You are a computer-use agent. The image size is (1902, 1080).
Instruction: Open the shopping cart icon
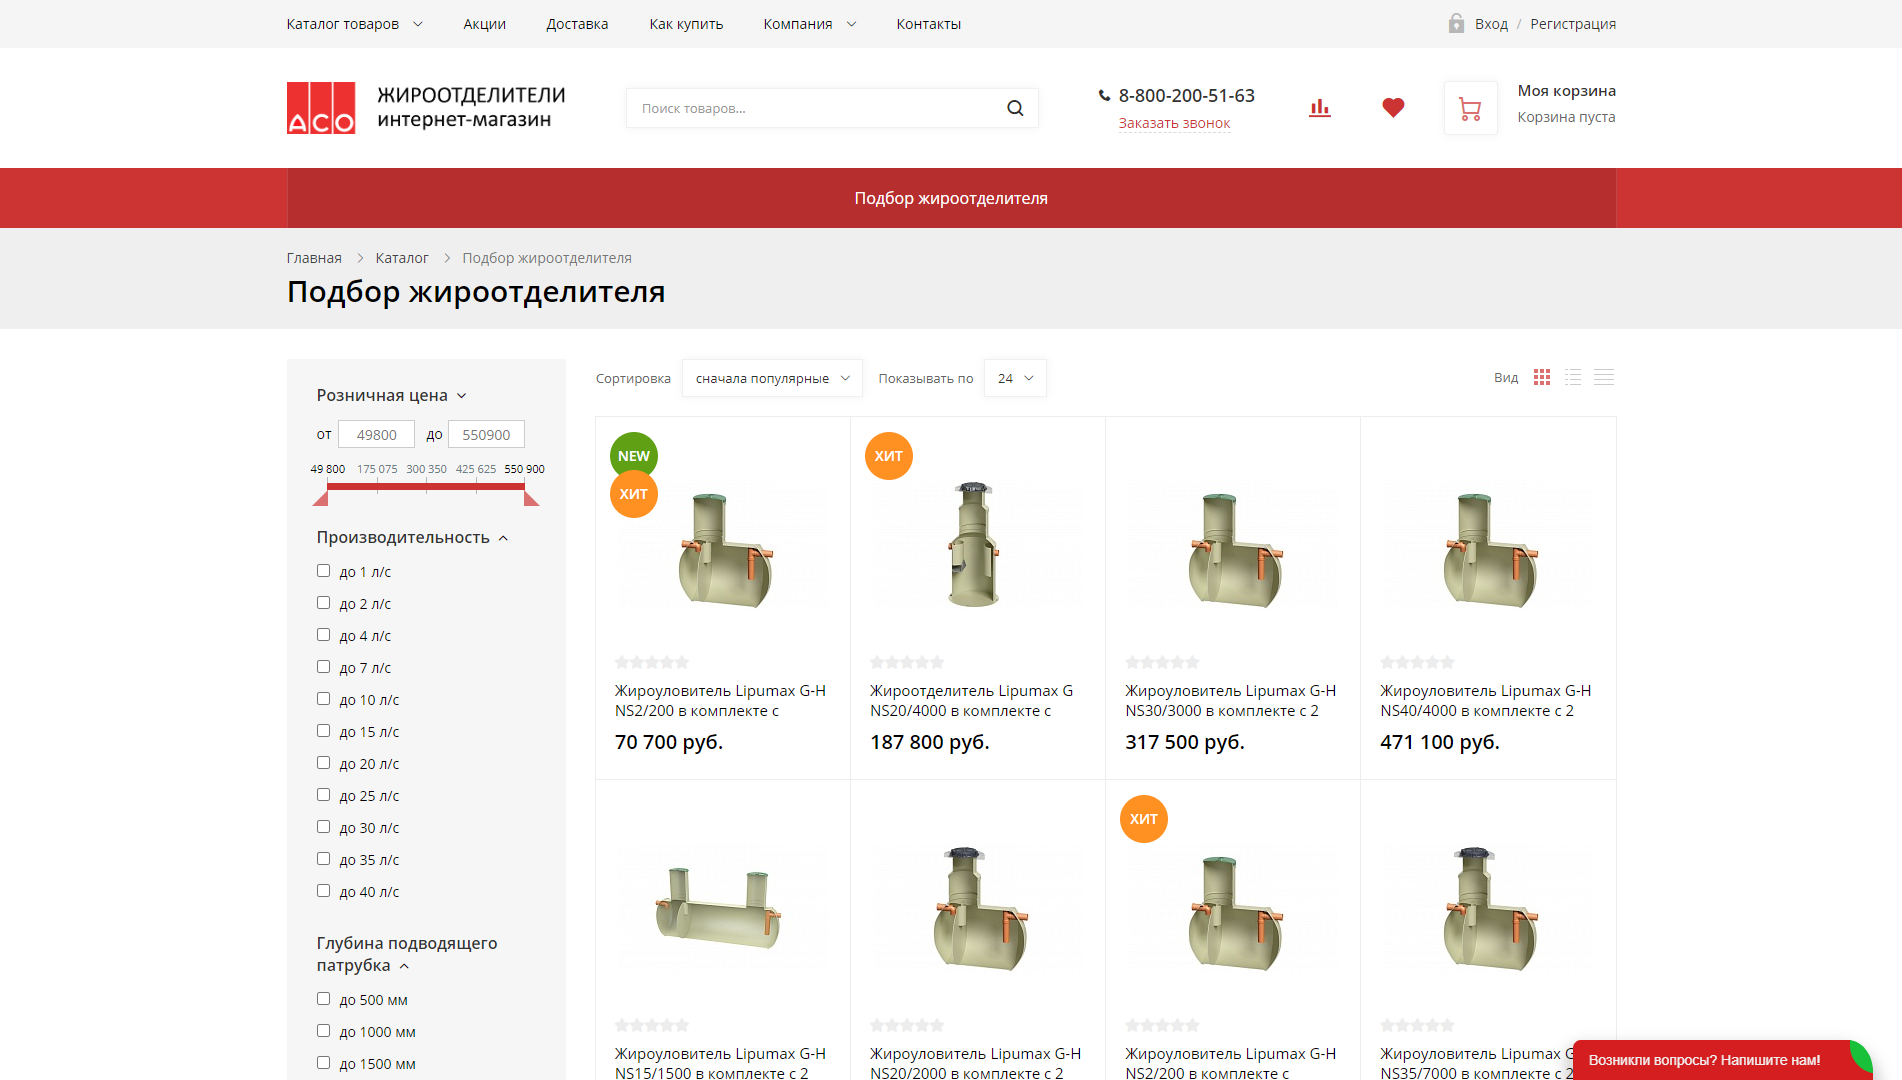pyautogui.click(x=1470, y=108)
